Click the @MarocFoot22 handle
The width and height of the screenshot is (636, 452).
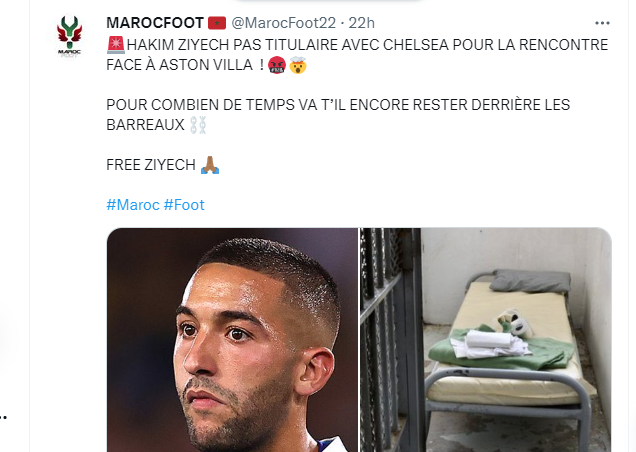[x=283, y=23]
